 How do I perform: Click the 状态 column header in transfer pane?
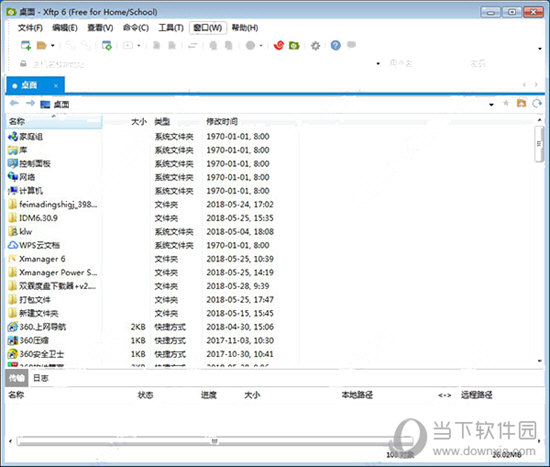(146, 395)
